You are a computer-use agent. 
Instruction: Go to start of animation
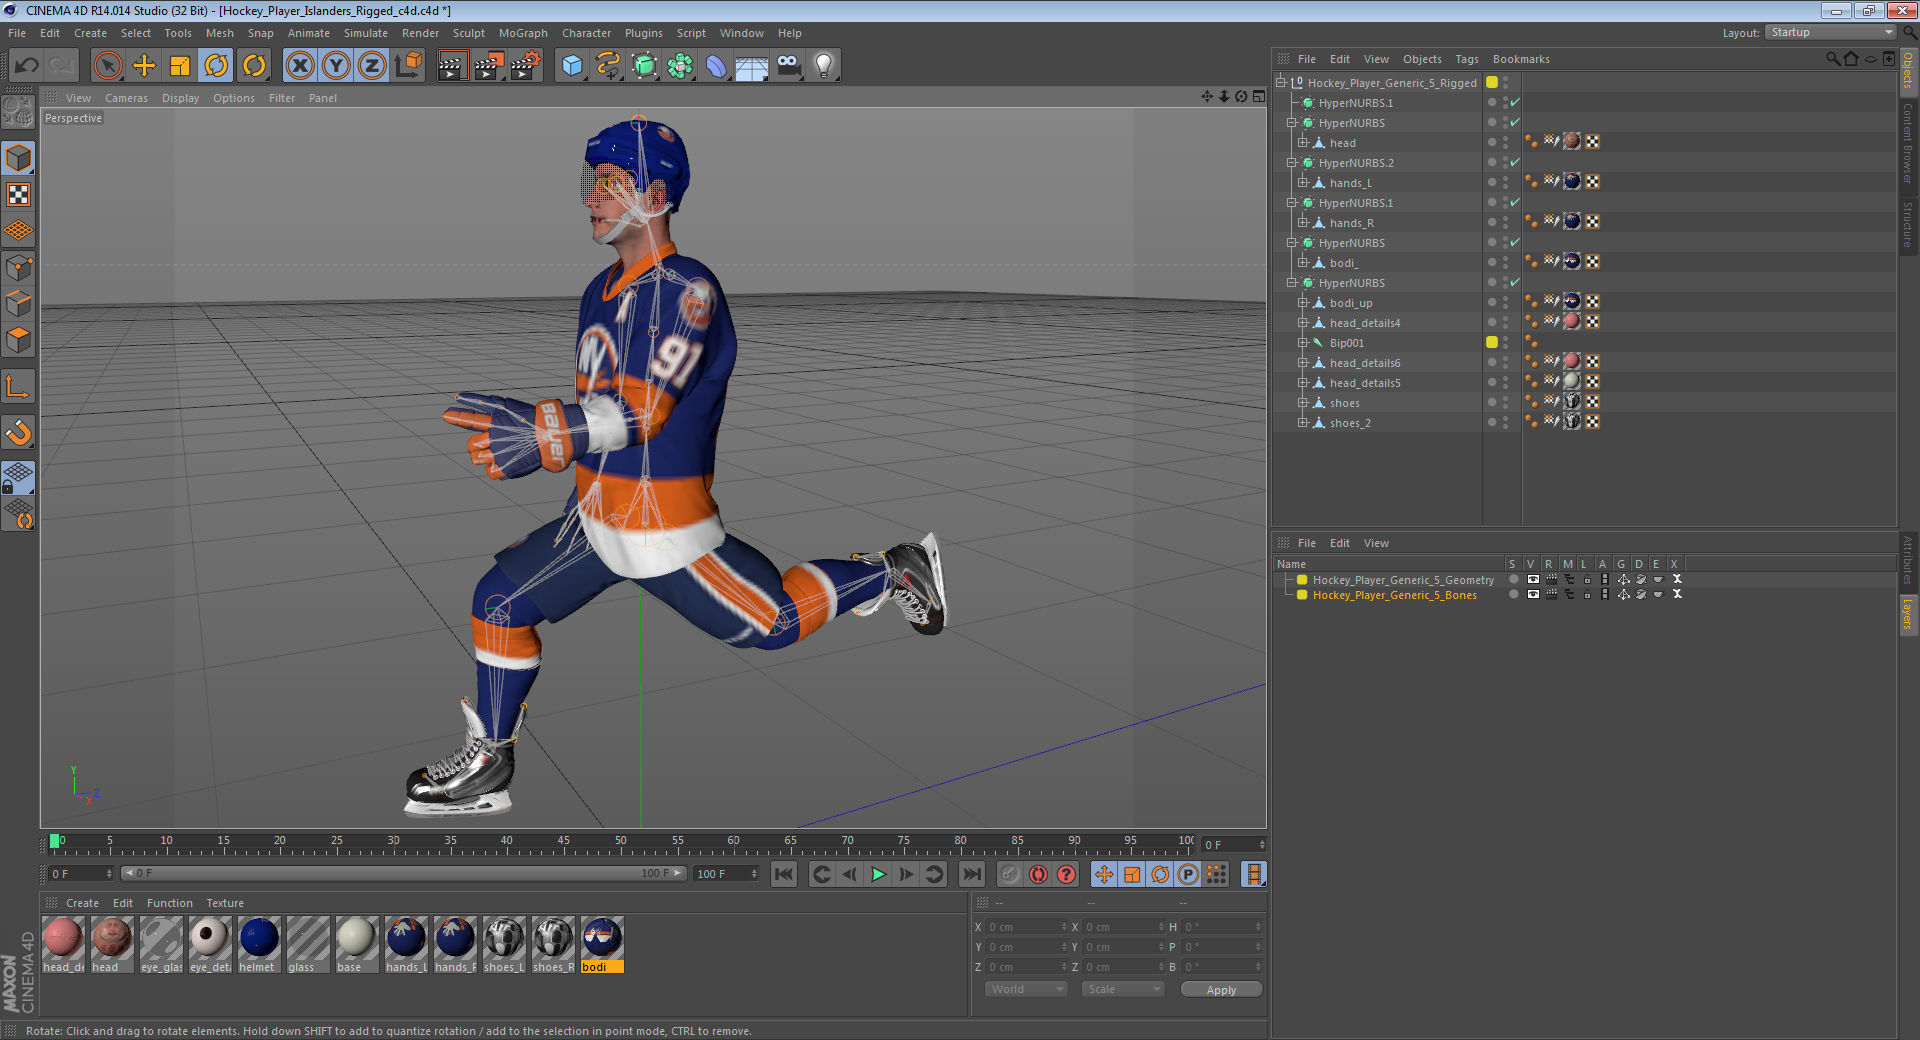784,874
